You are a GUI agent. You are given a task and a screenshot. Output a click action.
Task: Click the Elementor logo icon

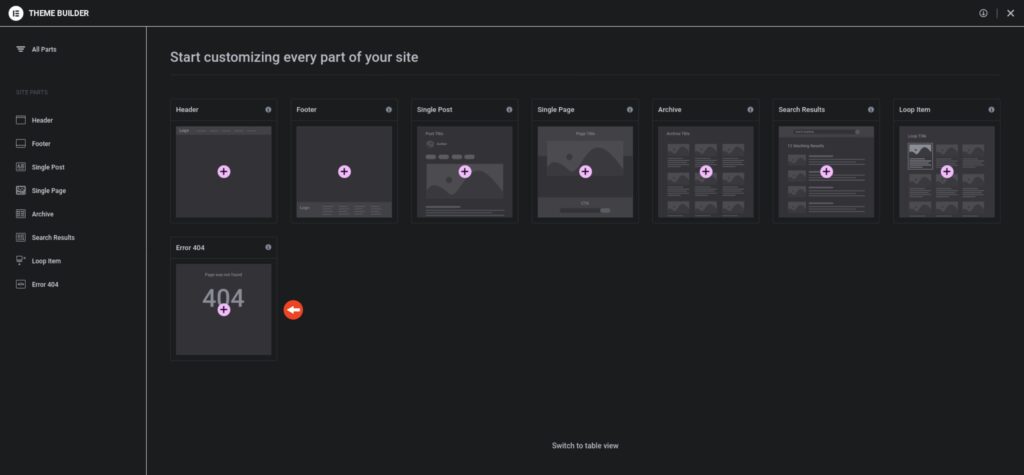click(x=16, y=13)
